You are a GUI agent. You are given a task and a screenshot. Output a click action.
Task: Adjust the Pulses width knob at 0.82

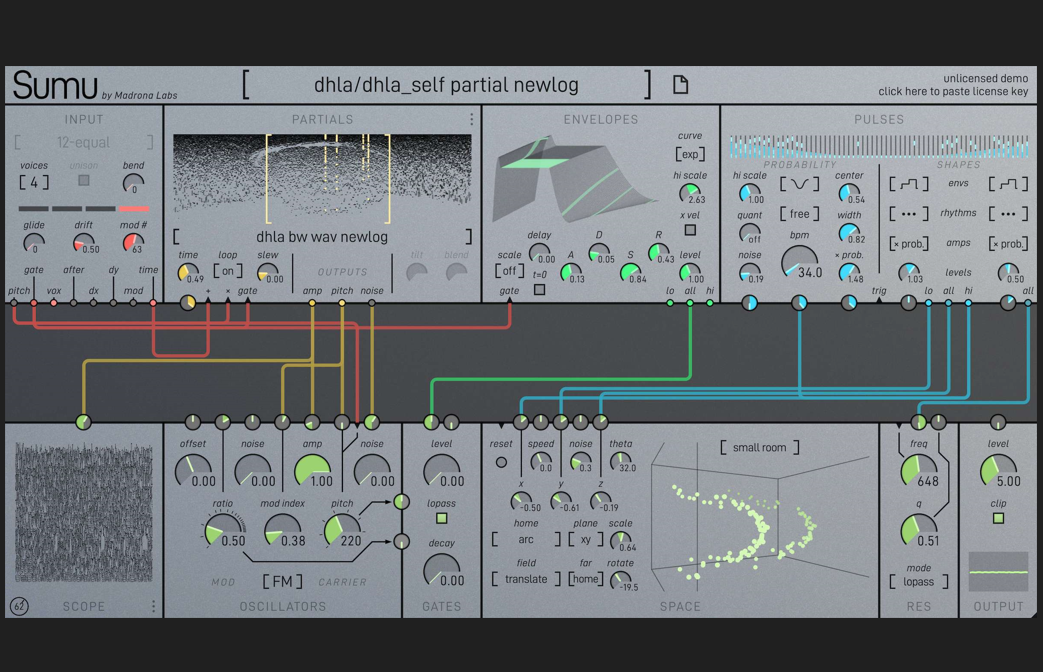click(x=849, y=234)
